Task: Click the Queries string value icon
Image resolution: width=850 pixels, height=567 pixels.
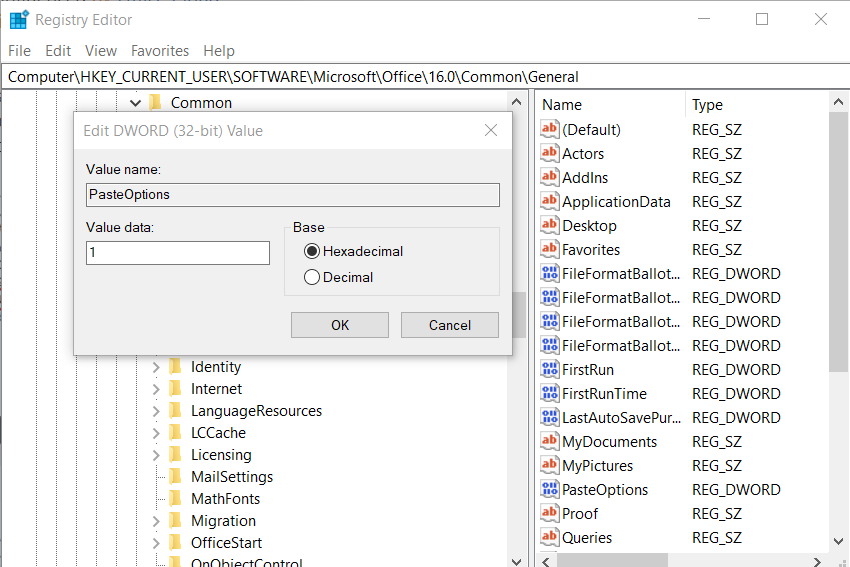Action: click(549, 537)
